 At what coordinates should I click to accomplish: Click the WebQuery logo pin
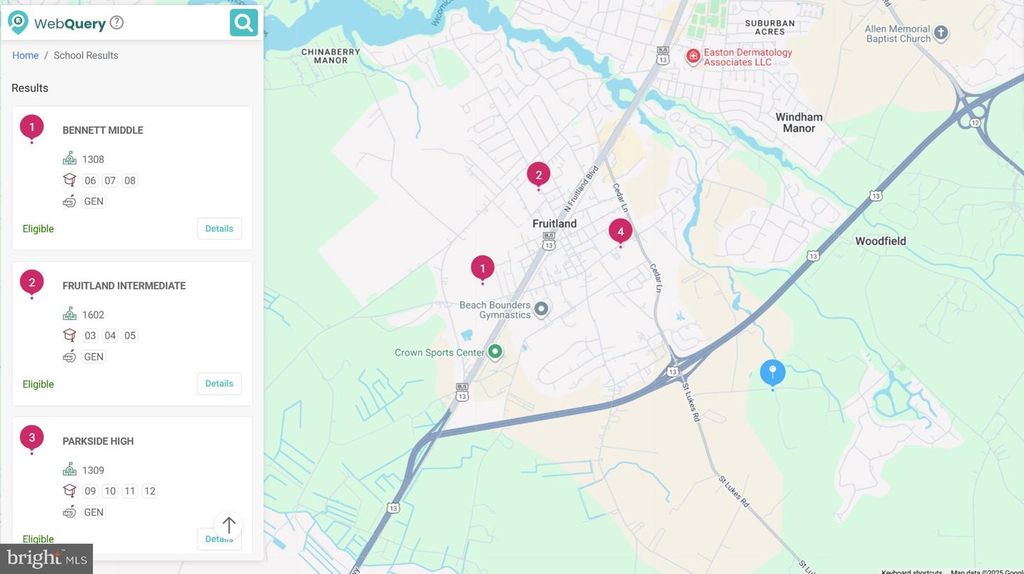coord(18,22)
